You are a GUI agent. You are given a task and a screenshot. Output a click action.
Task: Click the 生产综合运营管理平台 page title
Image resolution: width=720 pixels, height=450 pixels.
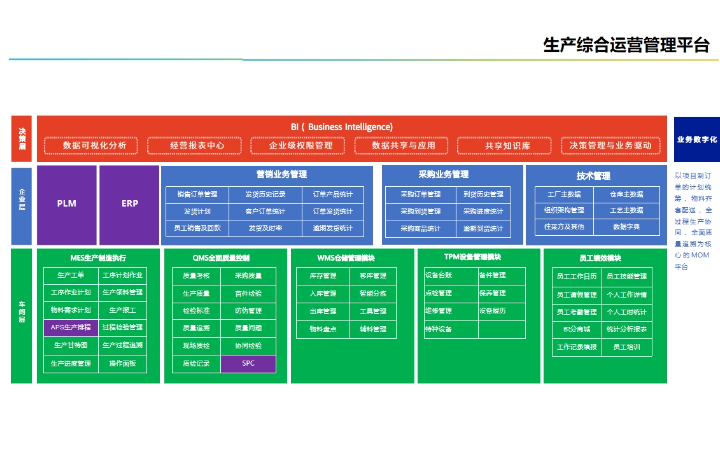625,44
